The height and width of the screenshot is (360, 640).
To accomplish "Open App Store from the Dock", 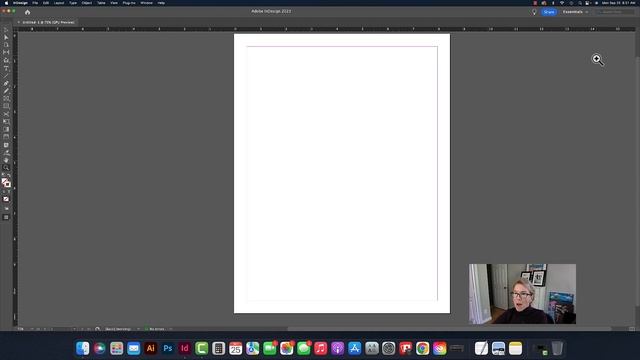I will click(x=355, y=348).
